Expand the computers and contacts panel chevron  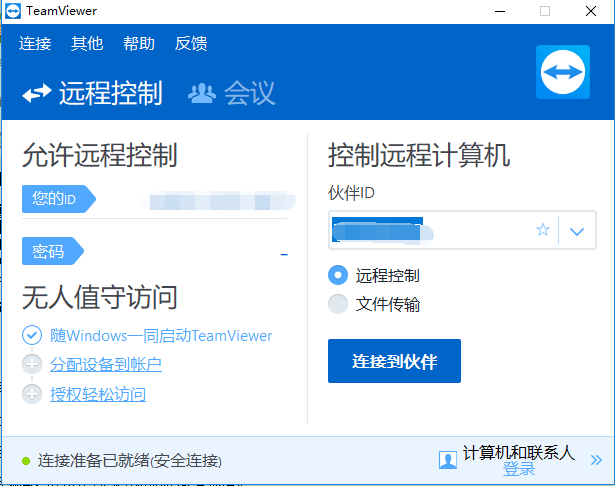(x=596, y=460)
